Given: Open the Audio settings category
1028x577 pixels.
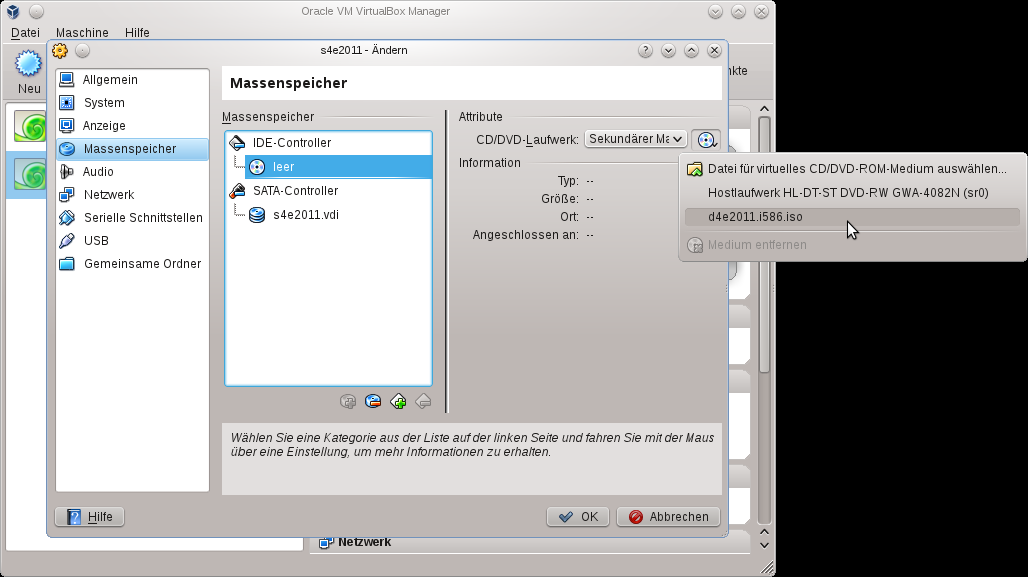Looking at the screenshot, I should (x=132, y=172).
